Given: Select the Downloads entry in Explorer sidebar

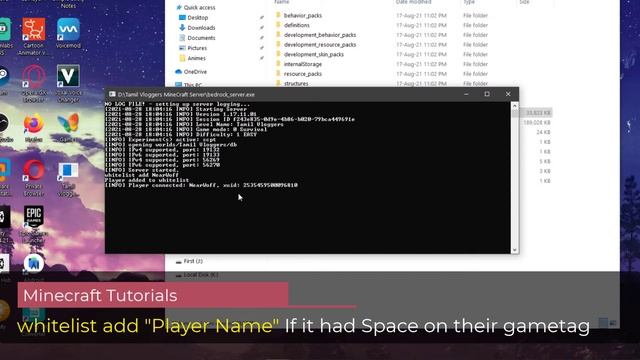Looking at the screenshot, I should 201,27.
